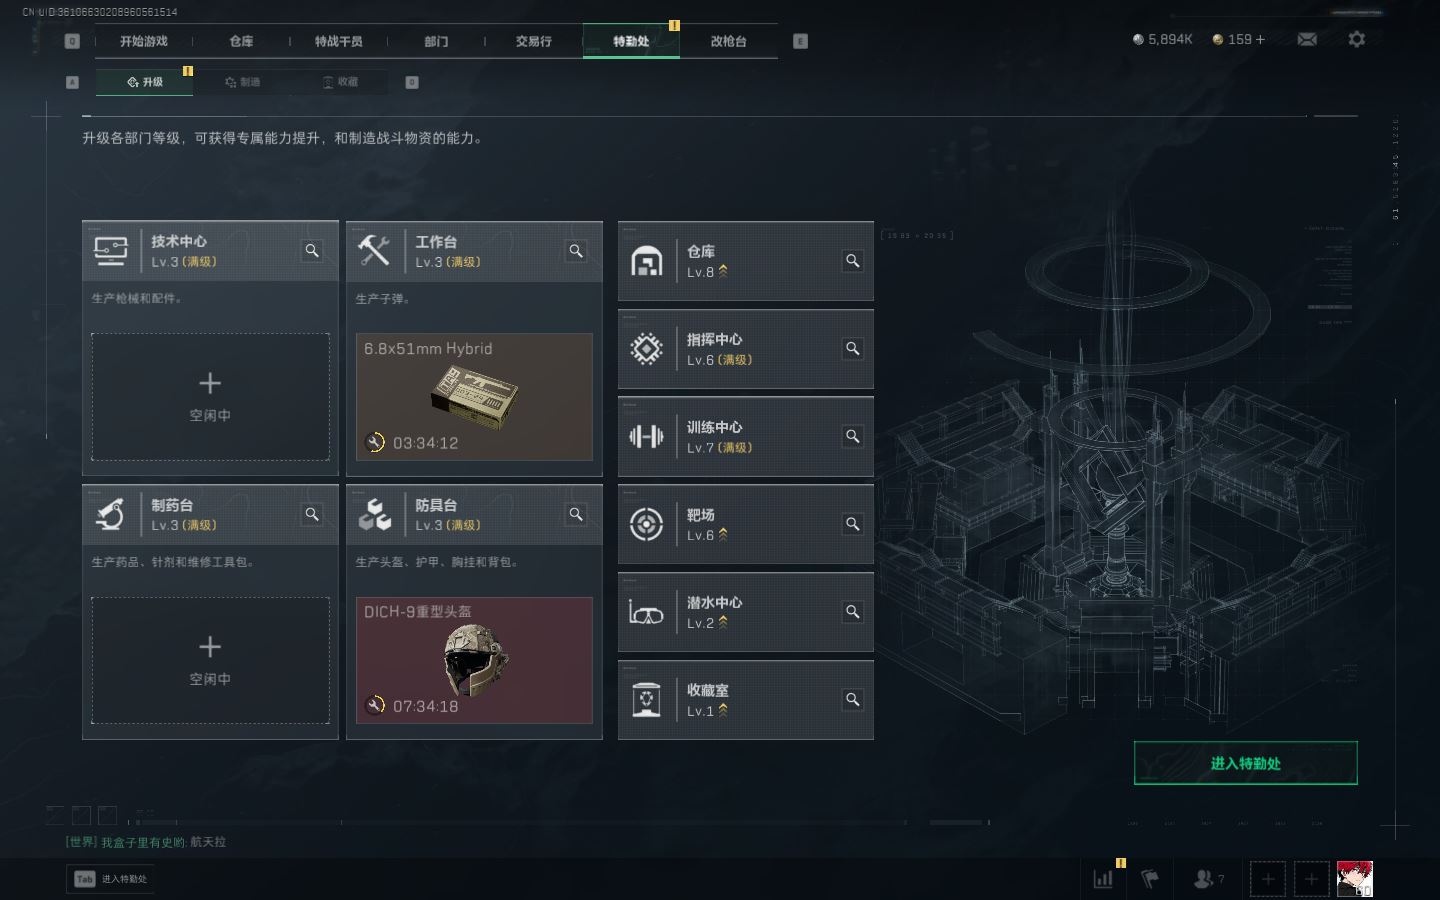Open the mail envelope icon
Screen dimensions: 1440x900
[x=1307, y=39]
